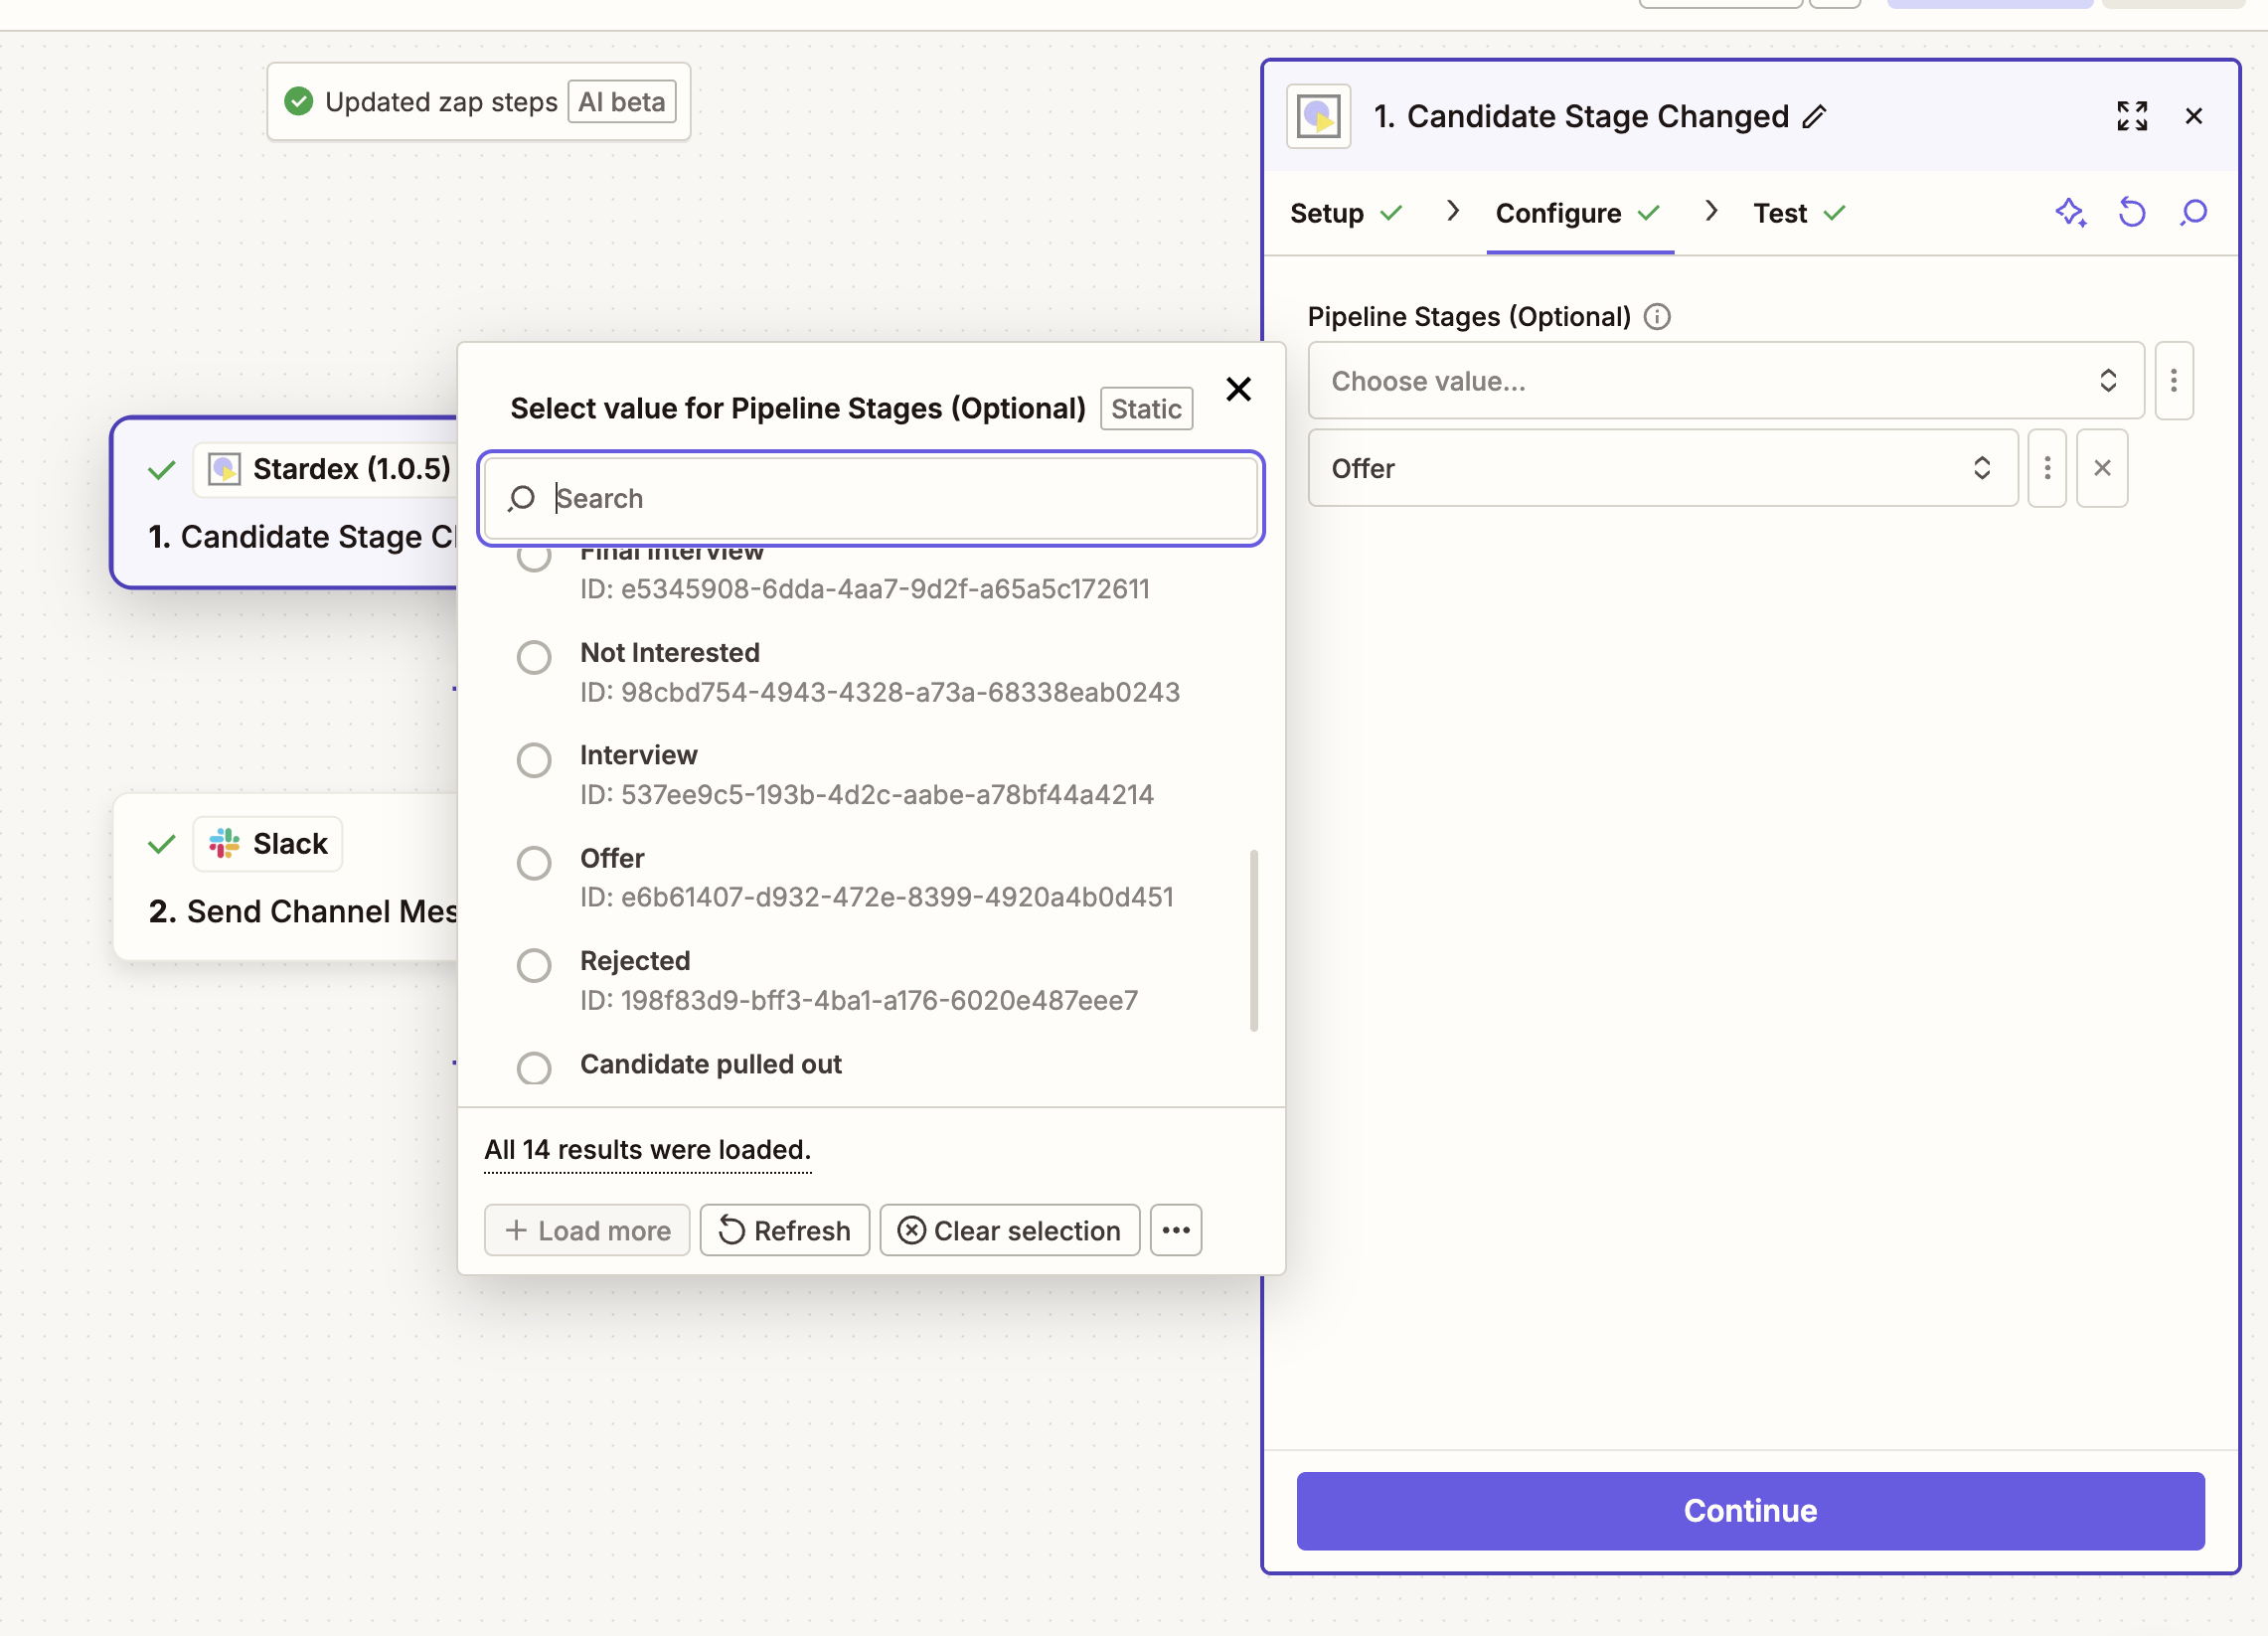Click the Clear selection button
This screenshot has width=2268, height=1636.
click(x=1010, y=1230)
